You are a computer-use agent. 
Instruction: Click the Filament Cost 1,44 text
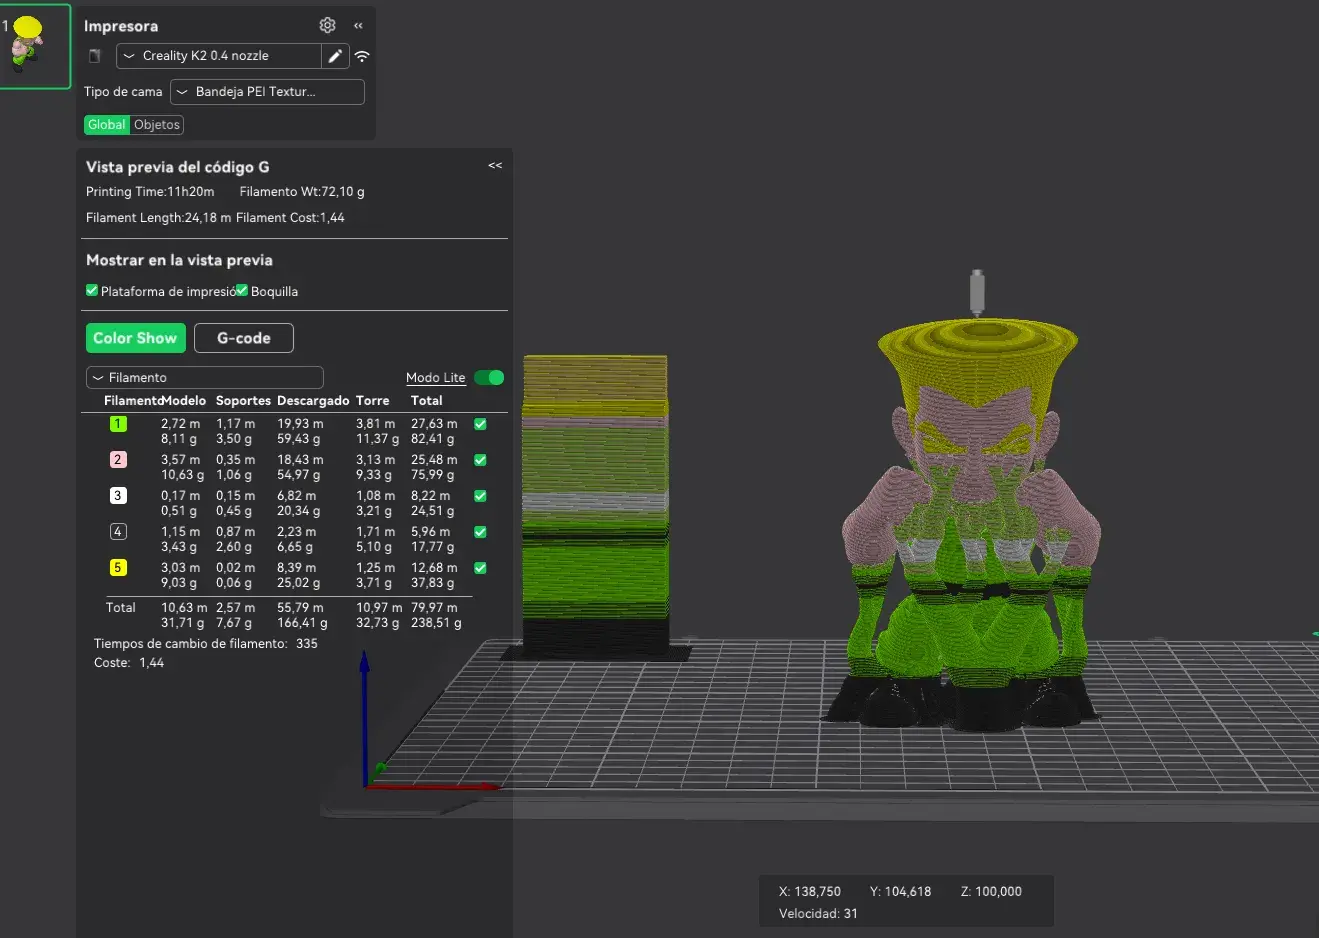(x=290, y=217)
